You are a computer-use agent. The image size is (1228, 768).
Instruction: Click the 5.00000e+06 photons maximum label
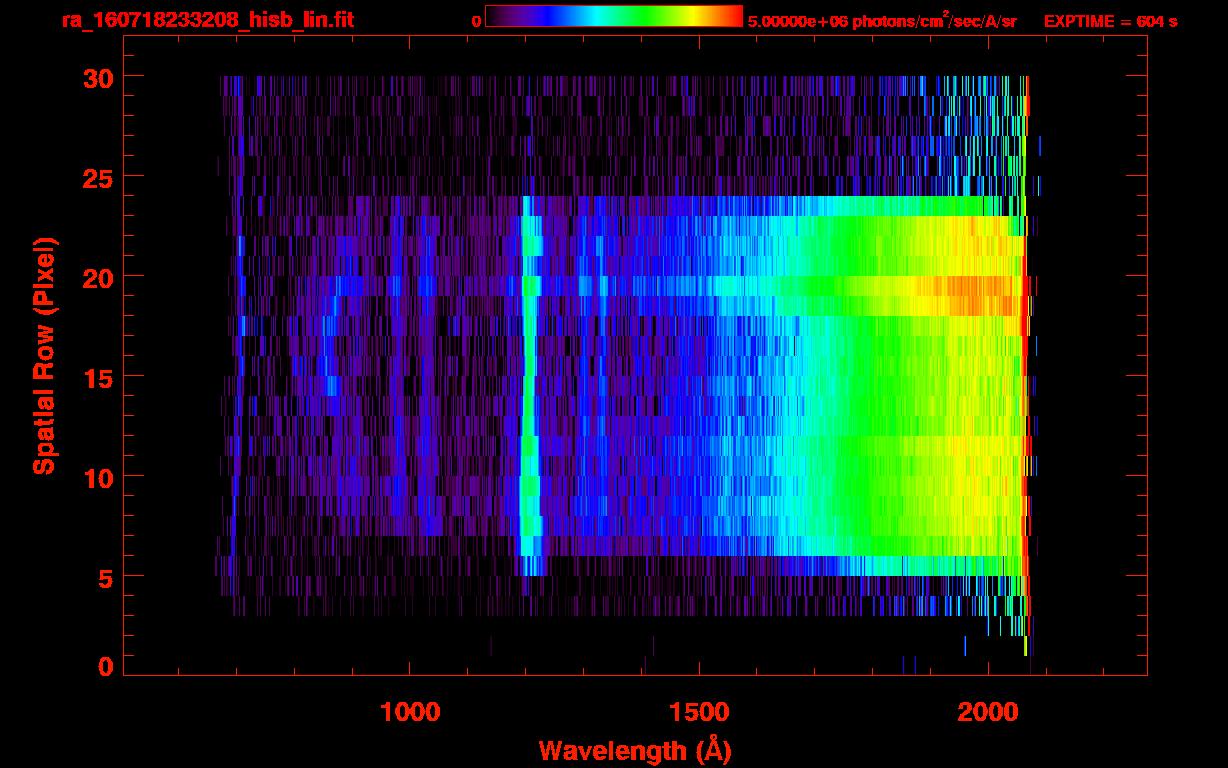(x=881, y=21)
